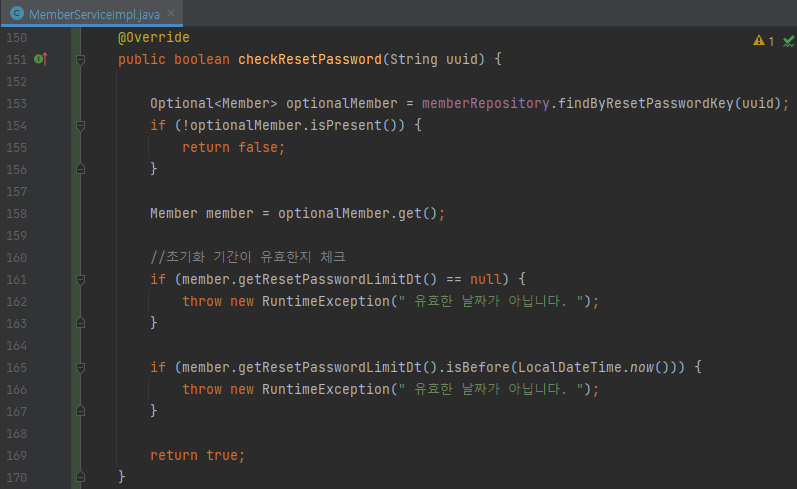The width and height of the screenshot is (797, 489).
Task: Click 'return true;' statement
Action: [x=197, y=455]
